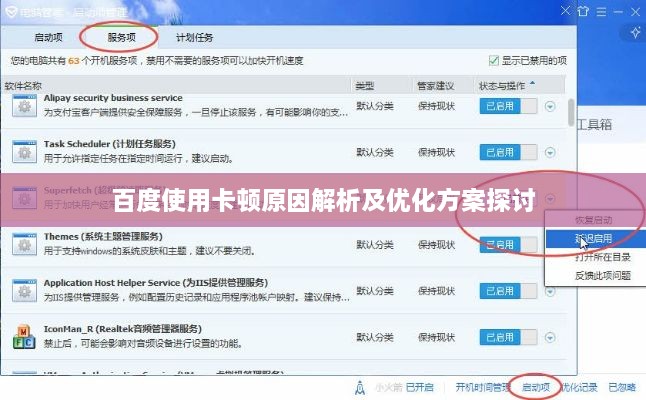This screenshot has height=400, width=646.
Task: Click the Alipay security business service name
Action: point(113,98)
